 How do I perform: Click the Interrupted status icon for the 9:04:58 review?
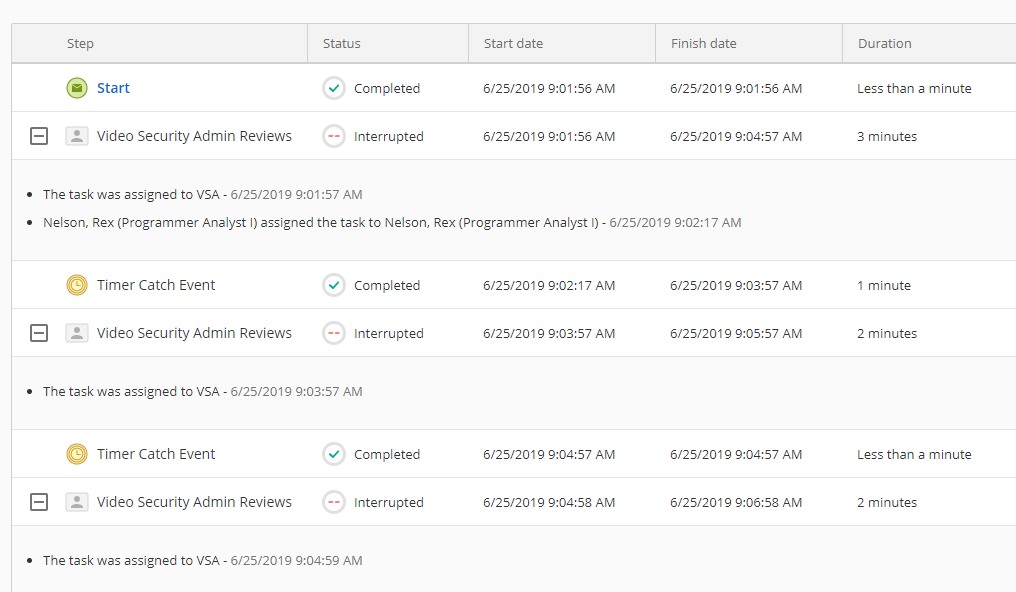click(x=334, y=502)
